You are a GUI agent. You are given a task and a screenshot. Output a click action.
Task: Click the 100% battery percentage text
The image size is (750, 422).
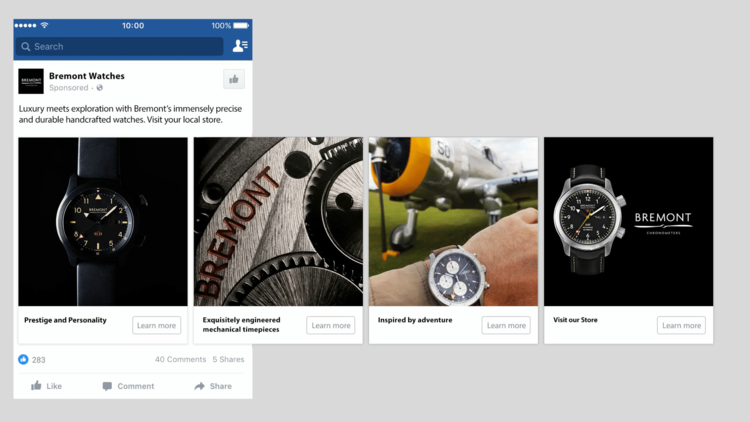(221, 25)
